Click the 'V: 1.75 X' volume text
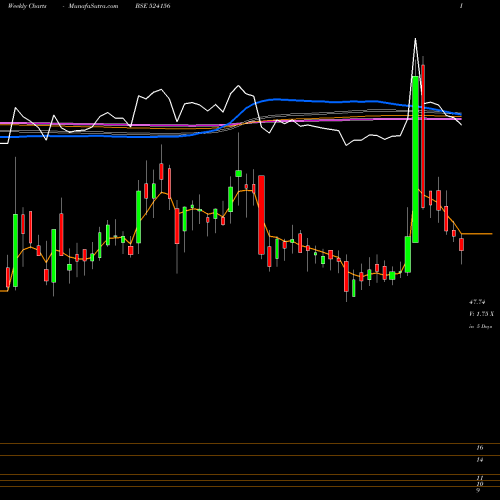 point(481,314)
